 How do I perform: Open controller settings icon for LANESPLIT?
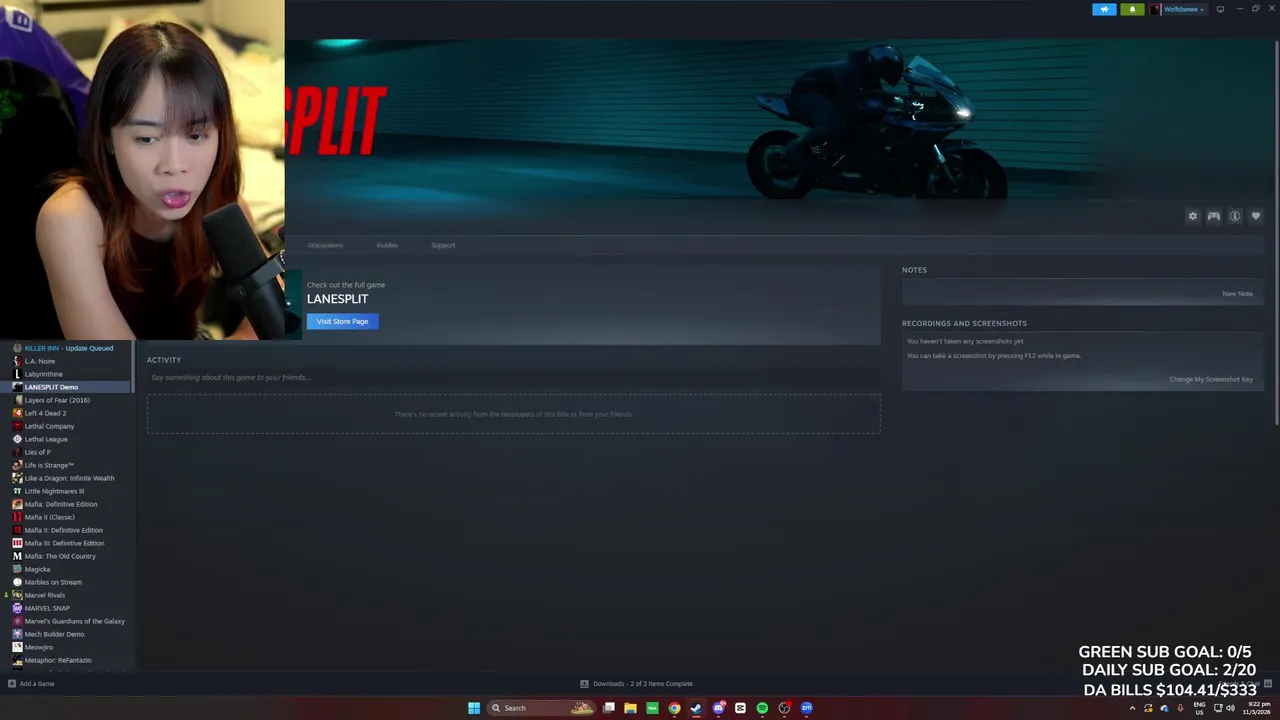[x=1213, y=216]
